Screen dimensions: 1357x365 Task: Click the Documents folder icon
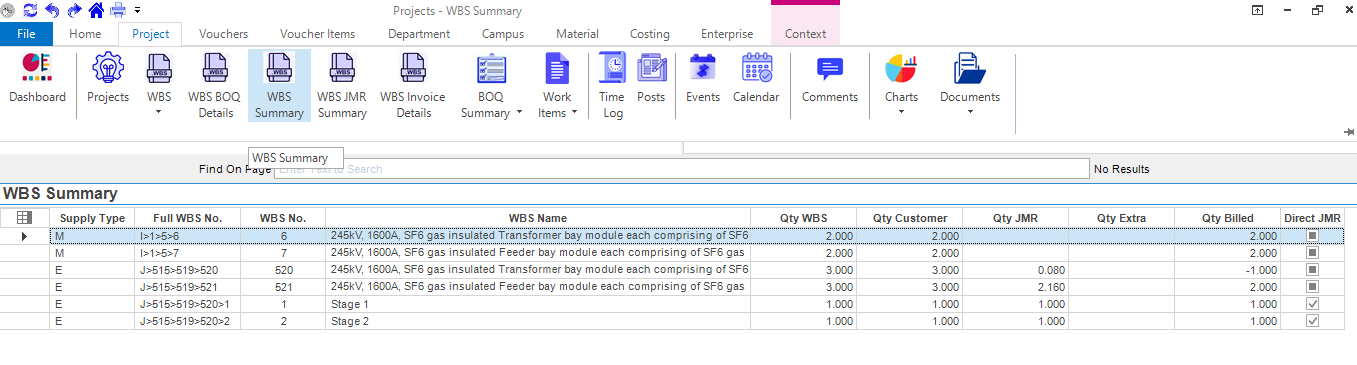970,69
